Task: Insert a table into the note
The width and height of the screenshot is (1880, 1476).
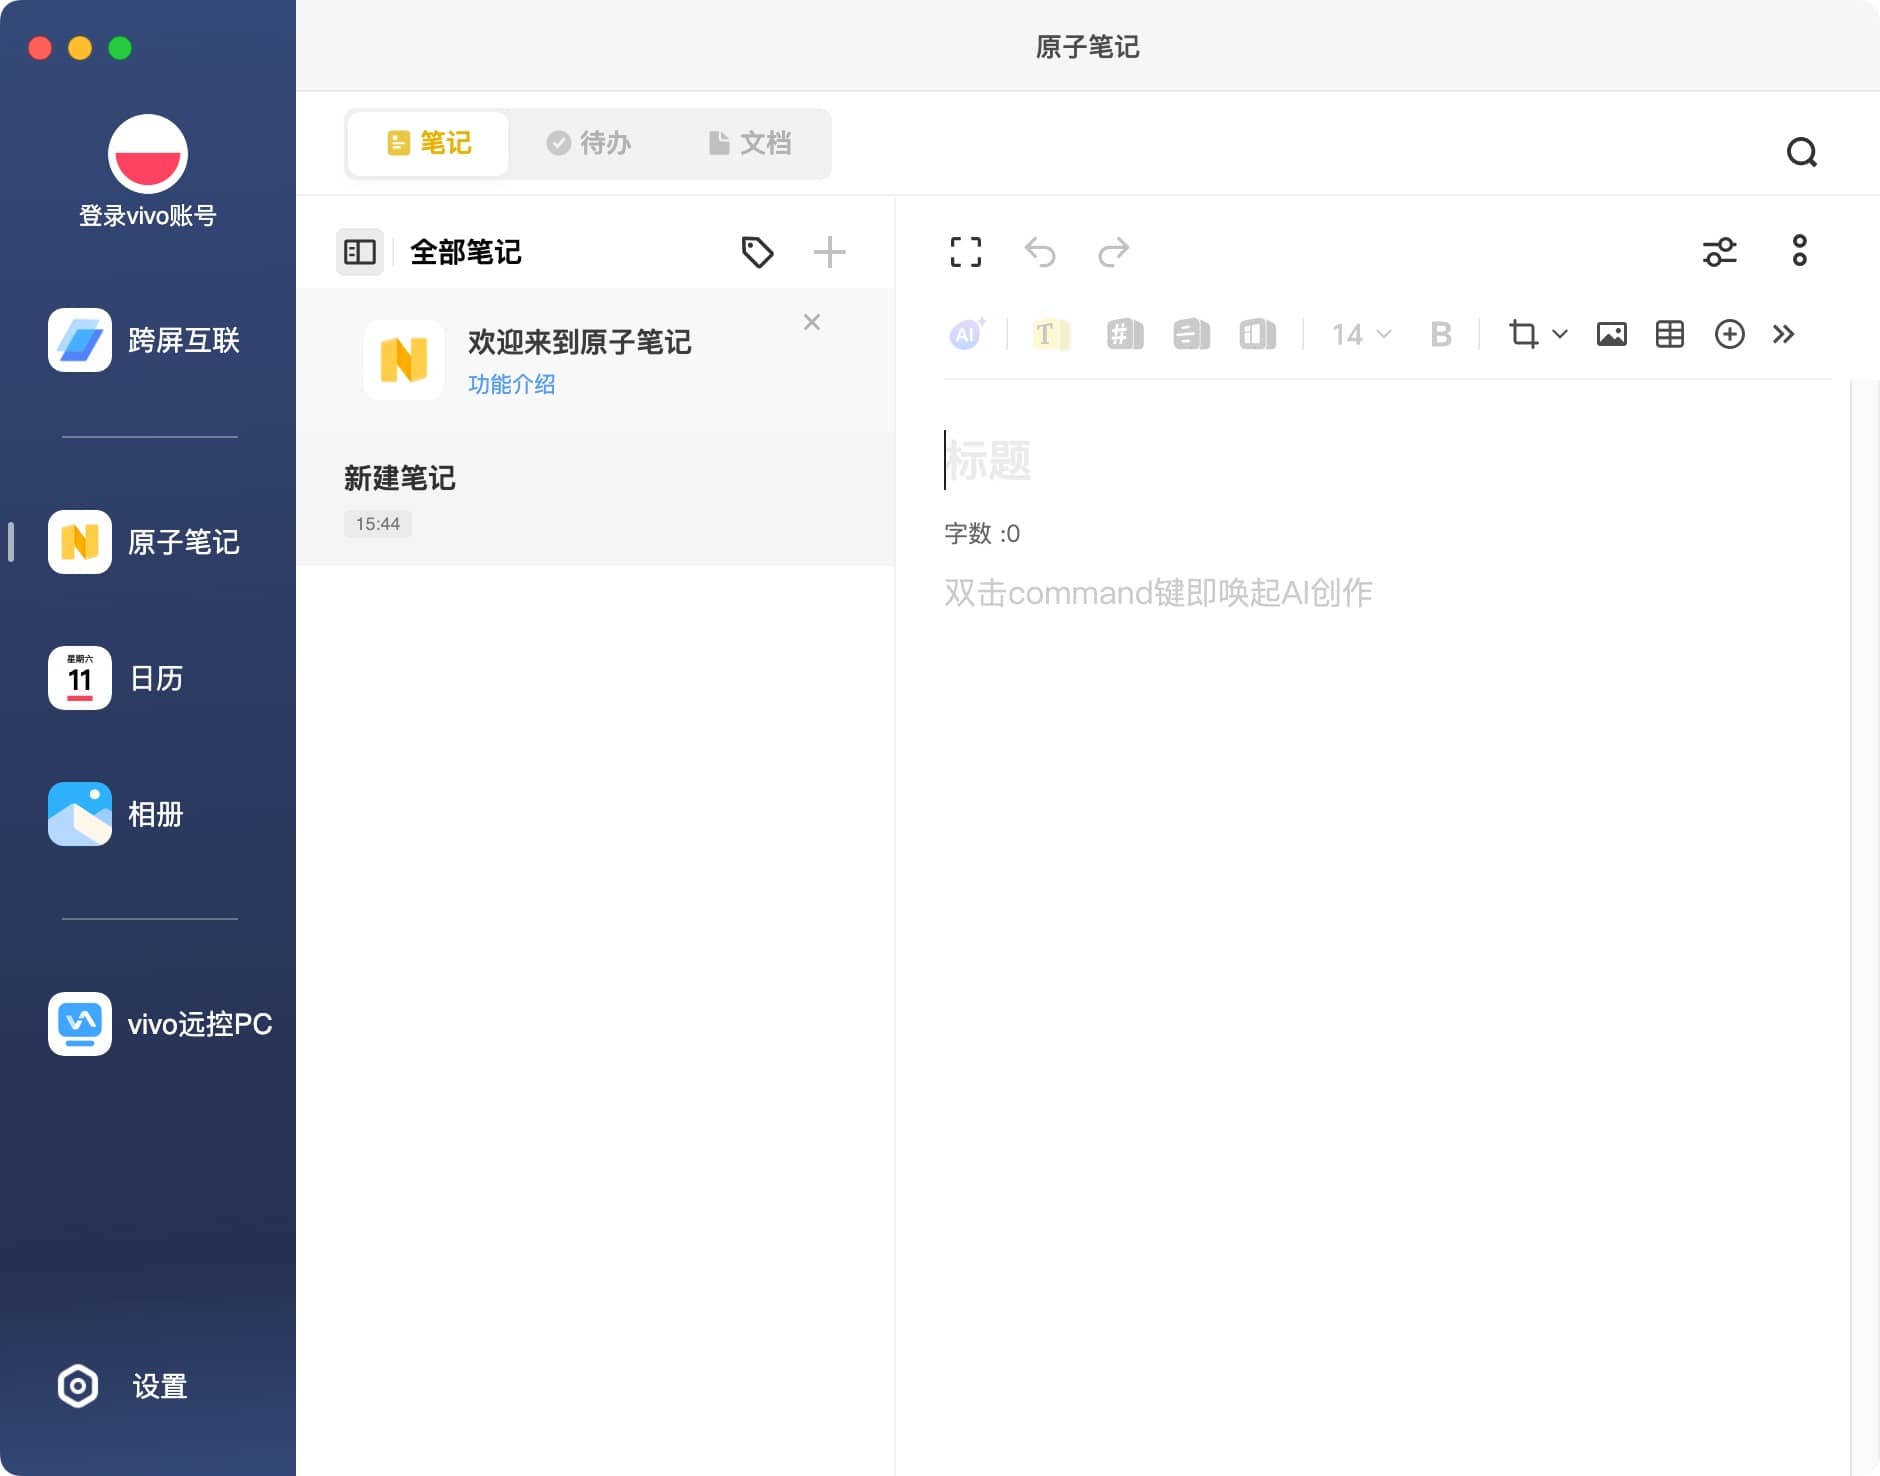Action: click(1670, 334)
